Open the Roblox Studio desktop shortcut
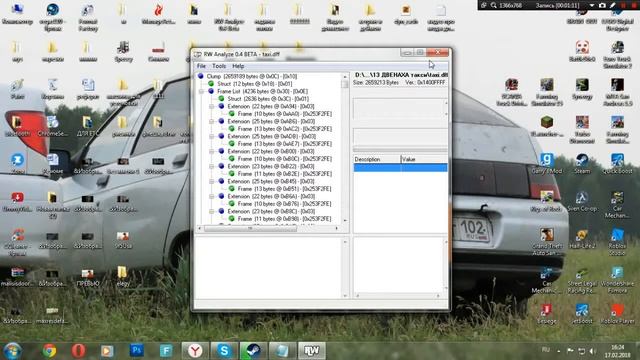Viewport: 640px width, 360px height. [x=617, y=242]
